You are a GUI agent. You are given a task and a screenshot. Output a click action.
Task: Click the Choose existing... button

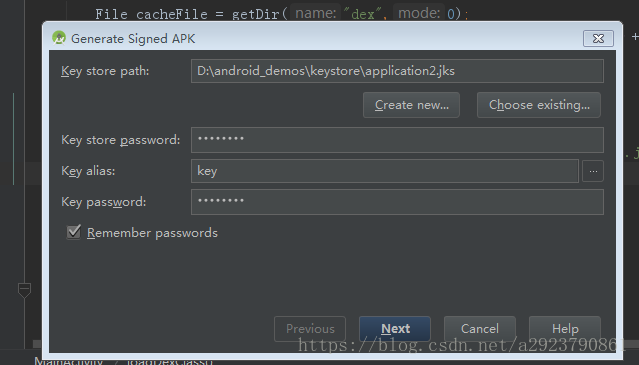(x=539, y=105)
